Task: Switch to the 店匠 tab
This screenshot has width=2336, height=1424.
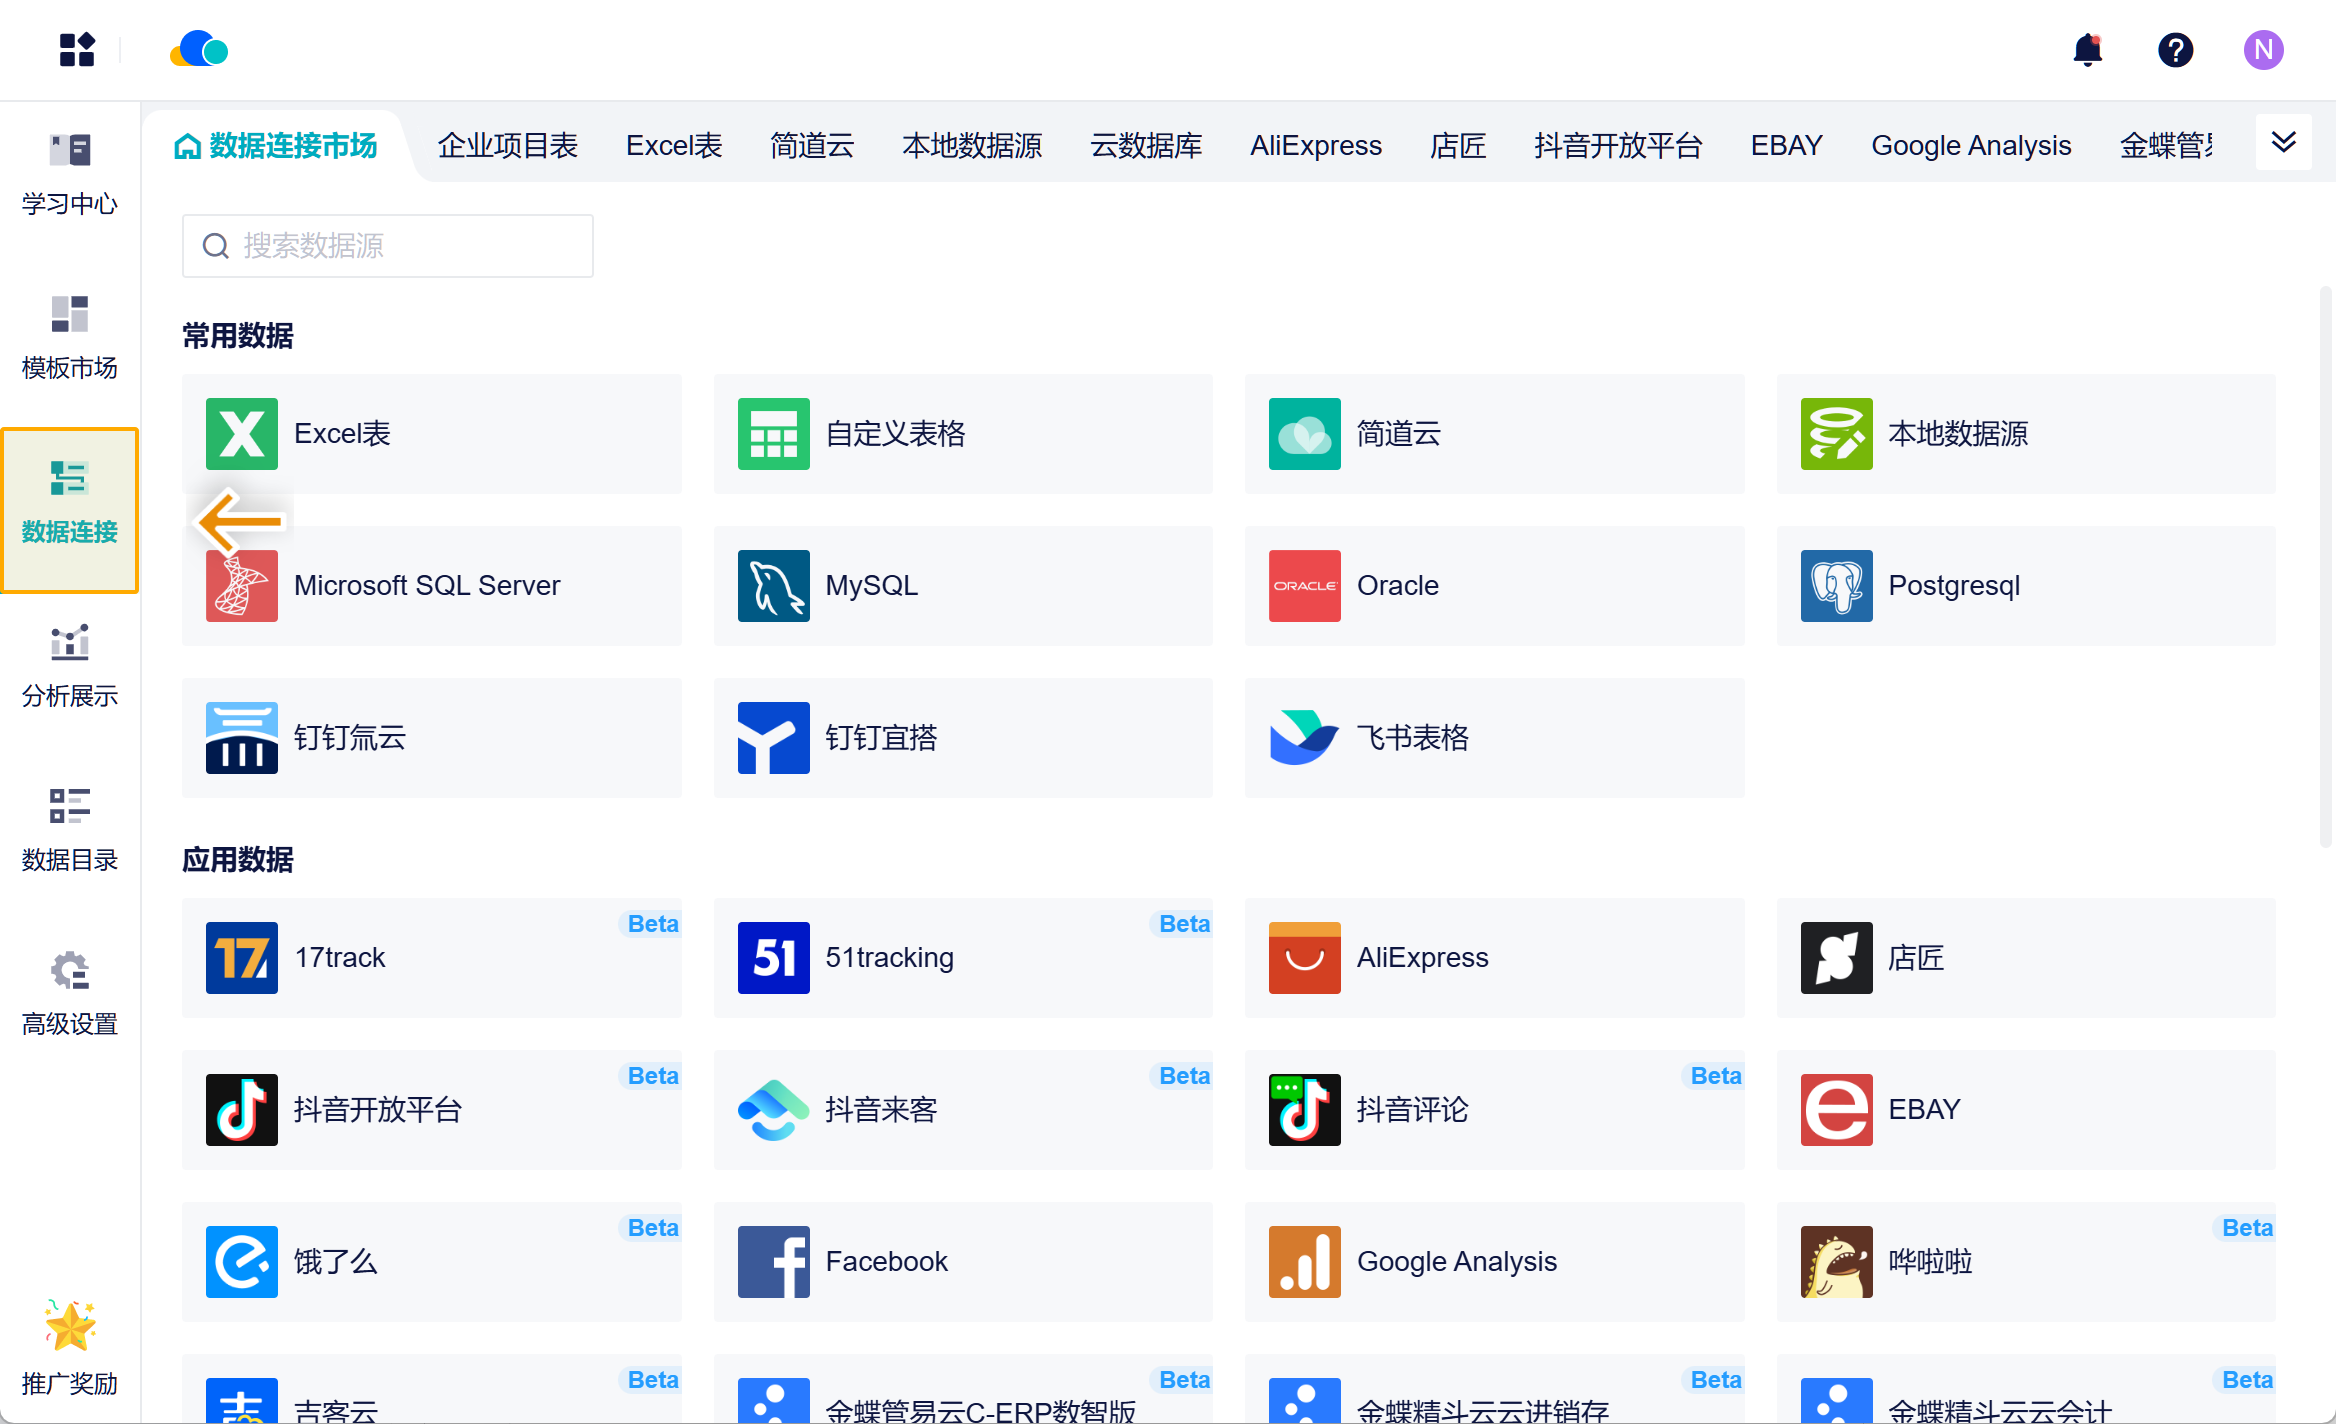Action: click(x=1458, y=146)
